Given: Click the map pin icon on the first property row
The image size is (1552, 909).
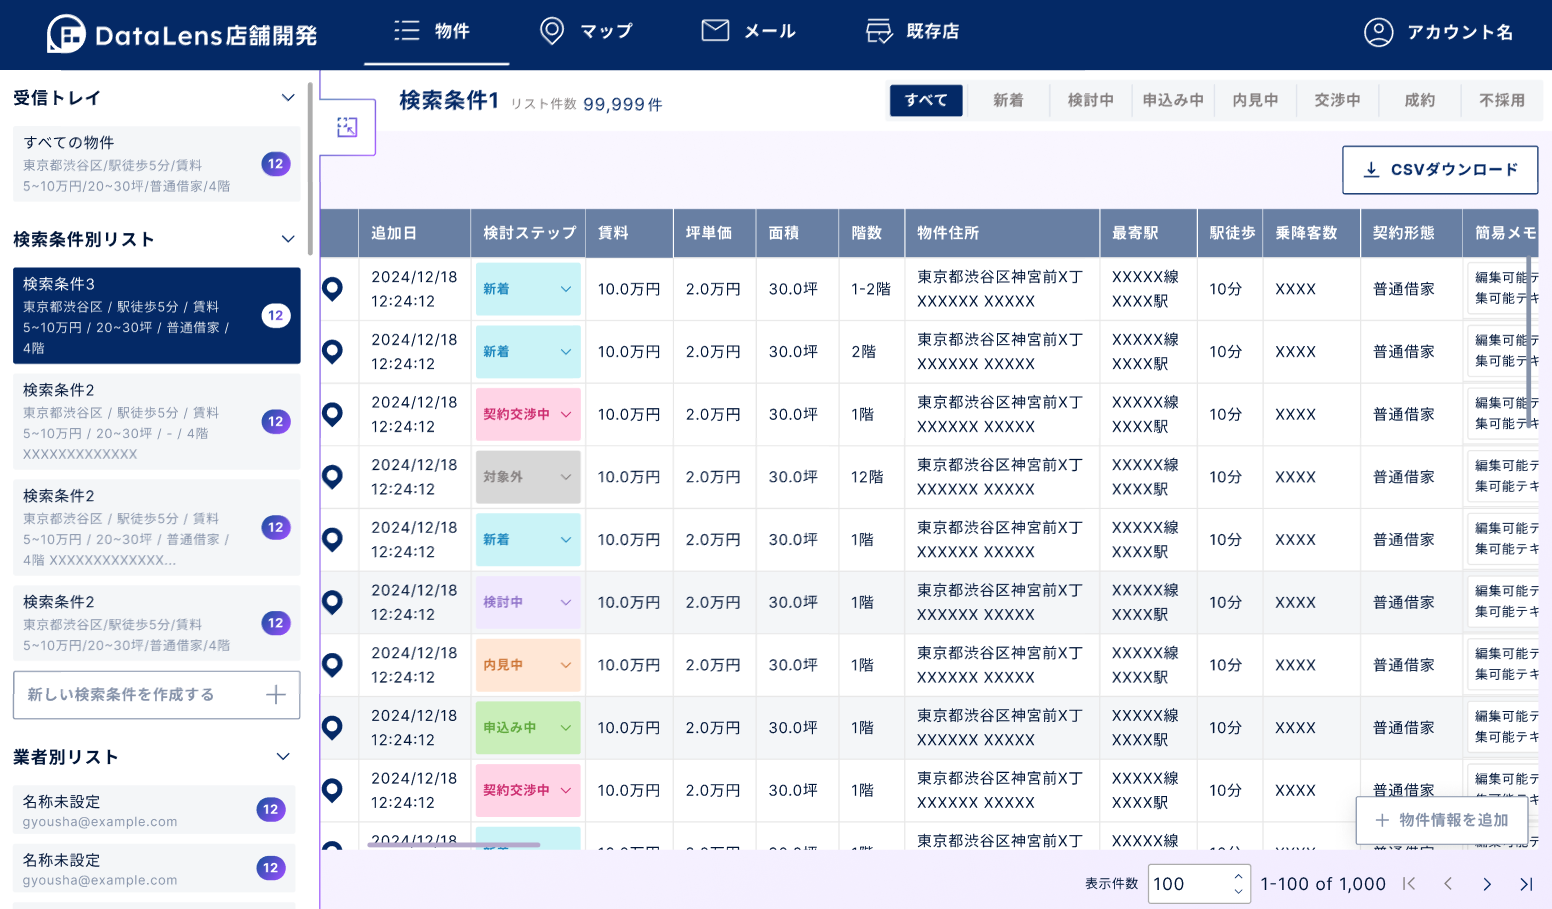Looking at the screenshot, I should (x=333, y=289).
